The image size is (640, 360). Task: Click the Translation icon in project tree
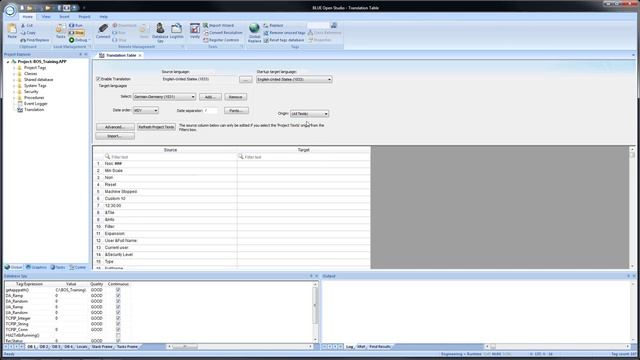(x=20, y=110)
